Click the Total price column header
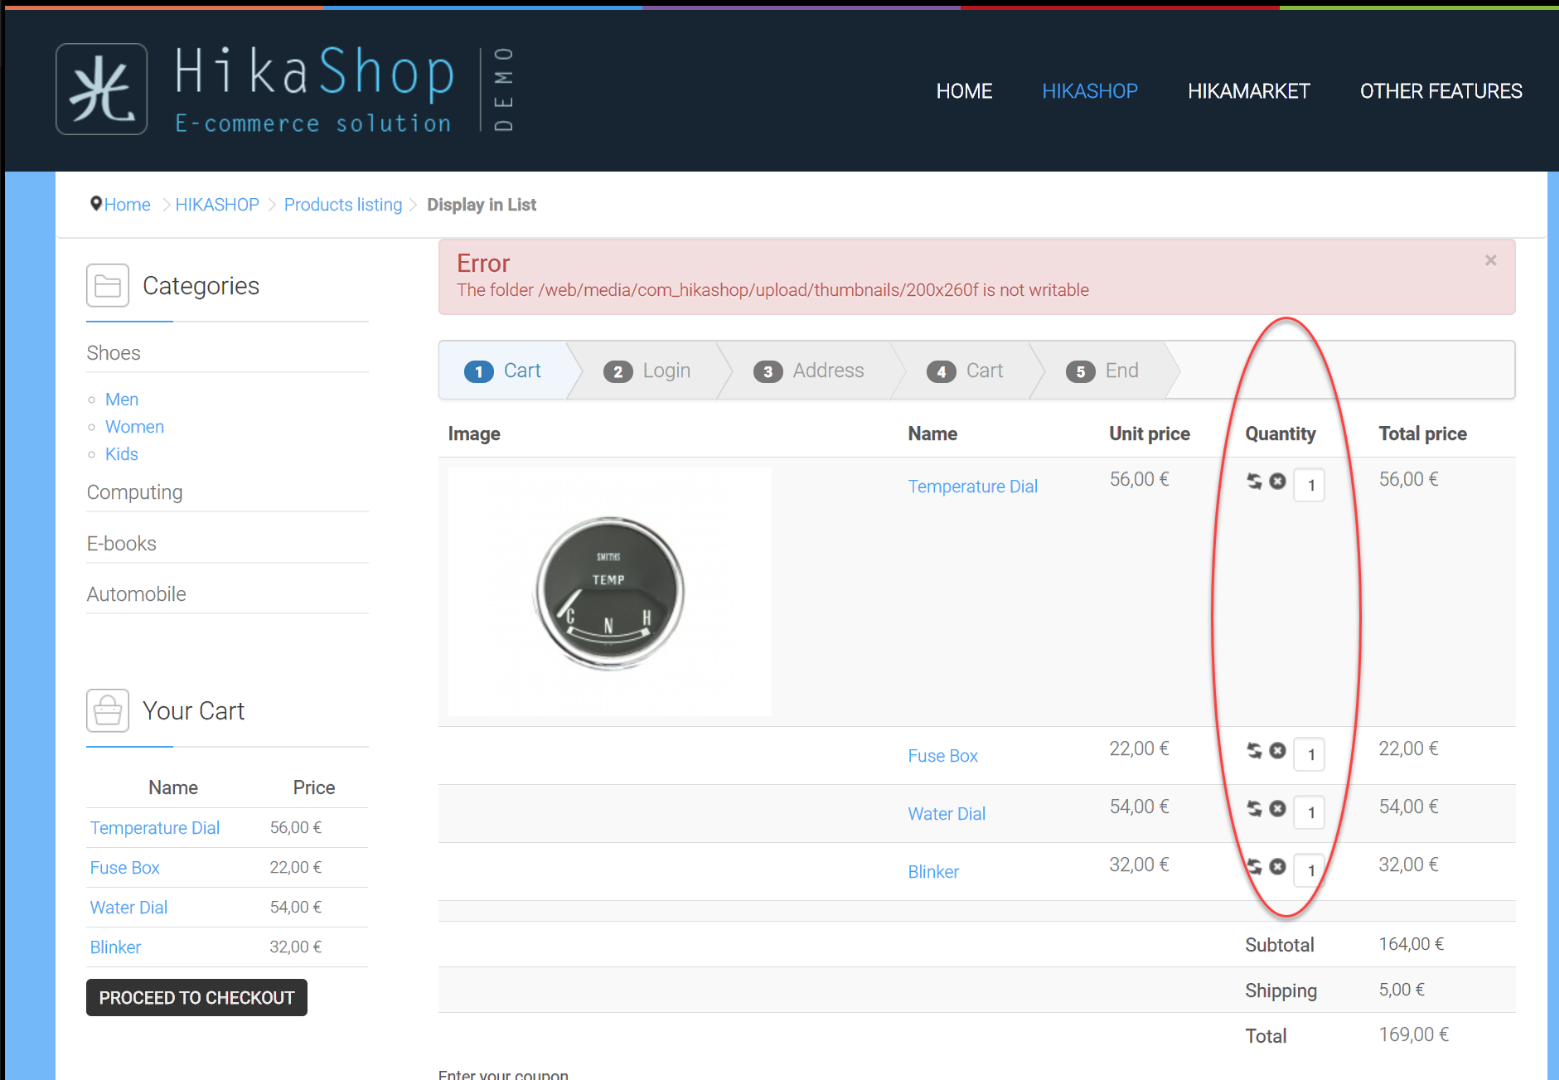Screen dimensions: 1559x1080 coord(1423,434)
